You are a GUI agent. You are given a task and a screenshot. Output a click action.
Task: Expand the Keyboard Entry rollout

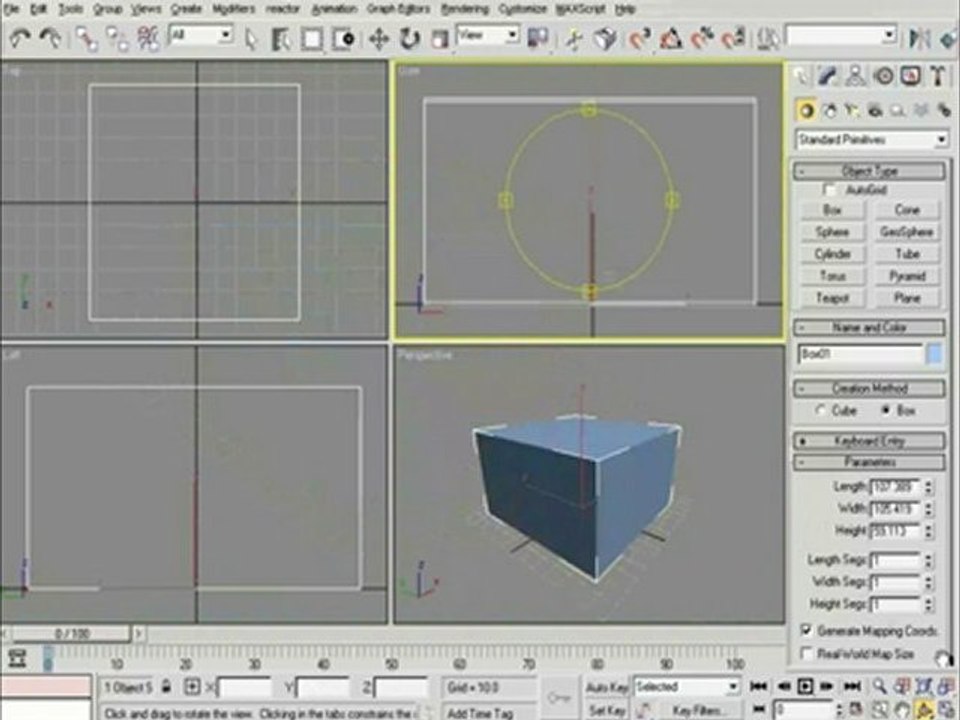pyautogui.click(x=869, y=441)
